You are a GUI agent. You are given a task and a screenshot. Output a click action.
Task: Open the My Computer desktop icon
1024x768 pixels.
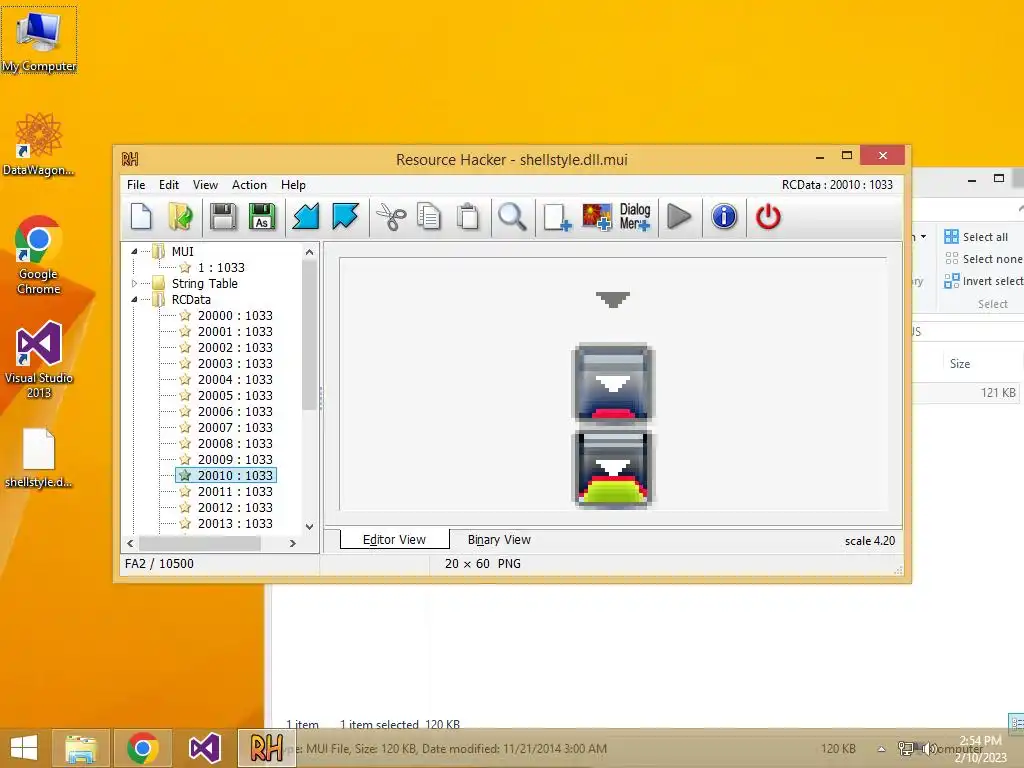tap(39, 40)
